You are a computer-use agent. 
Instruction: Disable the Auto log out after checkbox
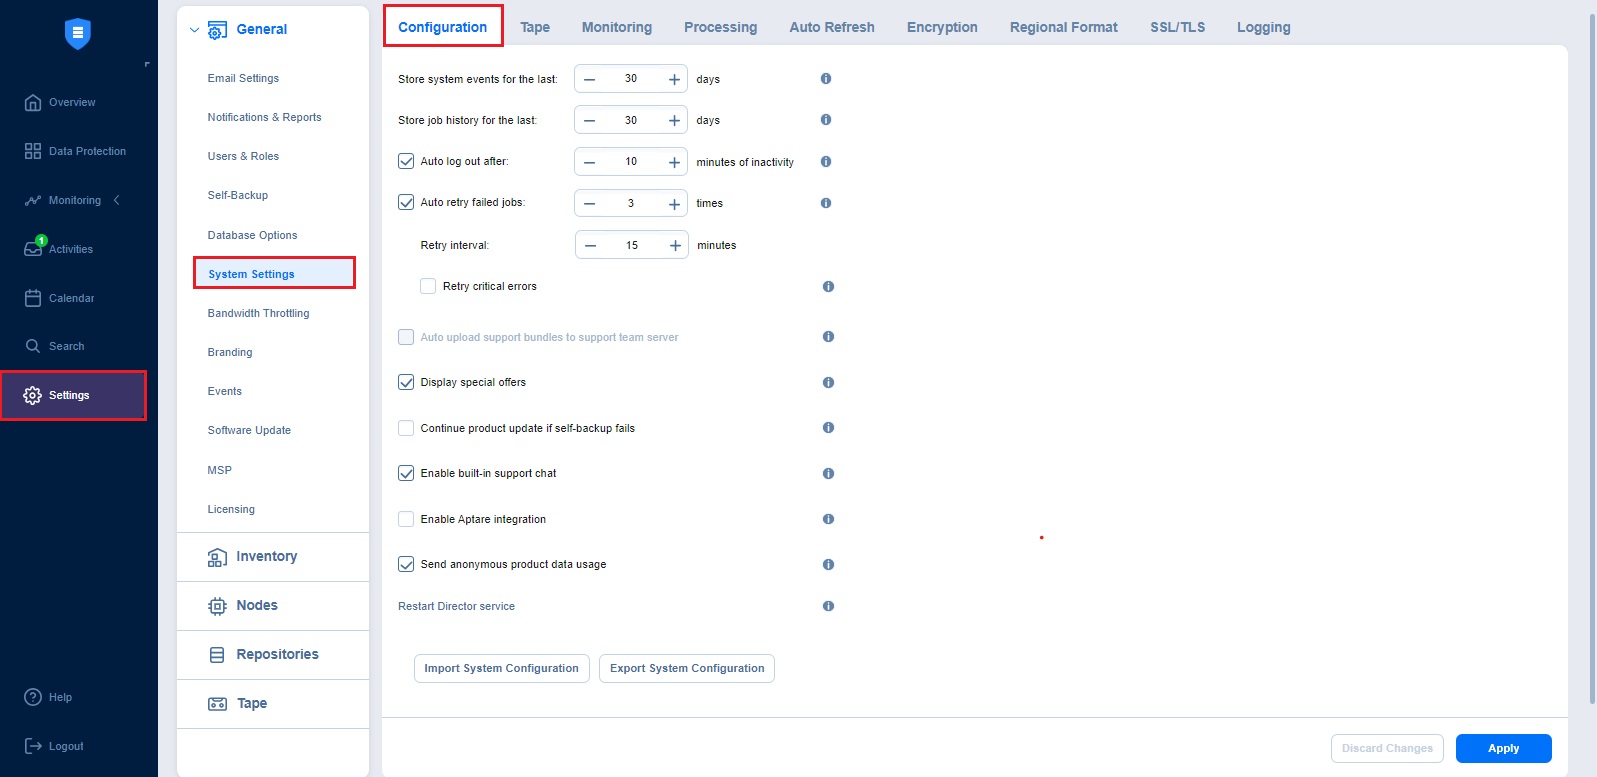point(406,161)
